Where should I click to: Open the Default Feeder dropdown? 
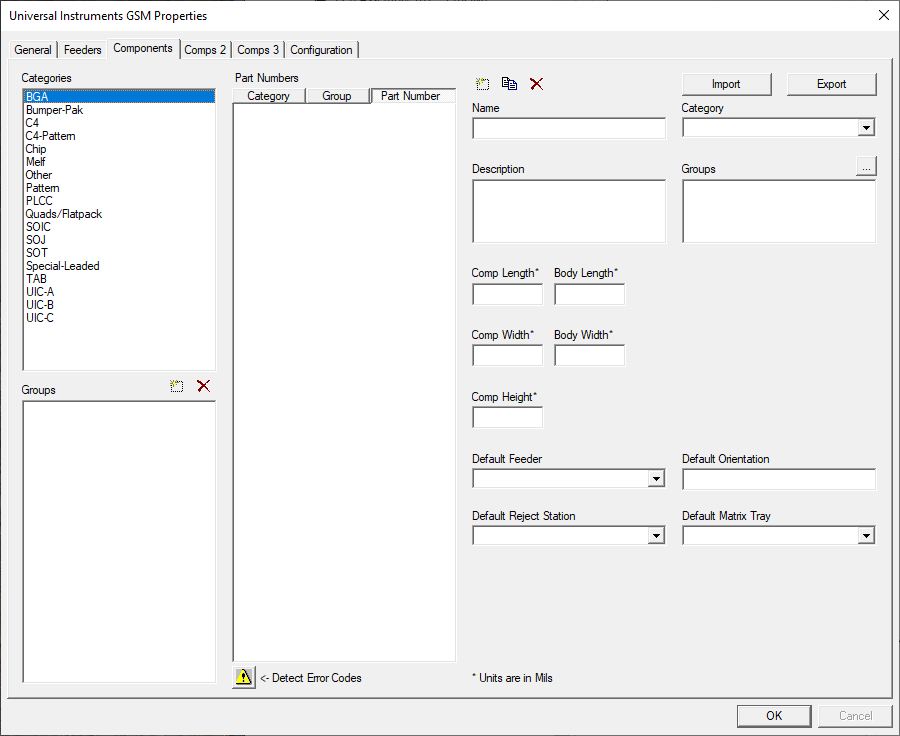(657, 478)
